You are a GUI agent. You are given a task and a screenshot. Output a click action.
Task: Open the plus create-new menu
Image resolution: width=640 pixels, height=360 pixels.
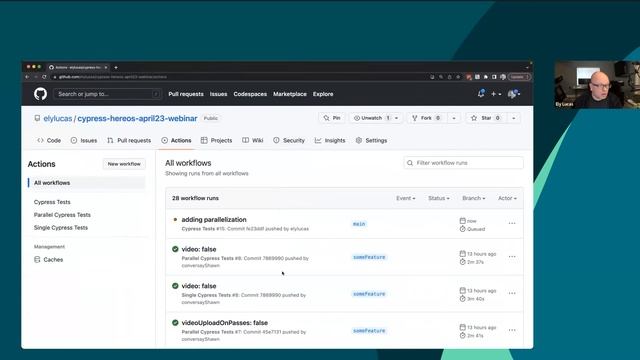coord(496,94)
